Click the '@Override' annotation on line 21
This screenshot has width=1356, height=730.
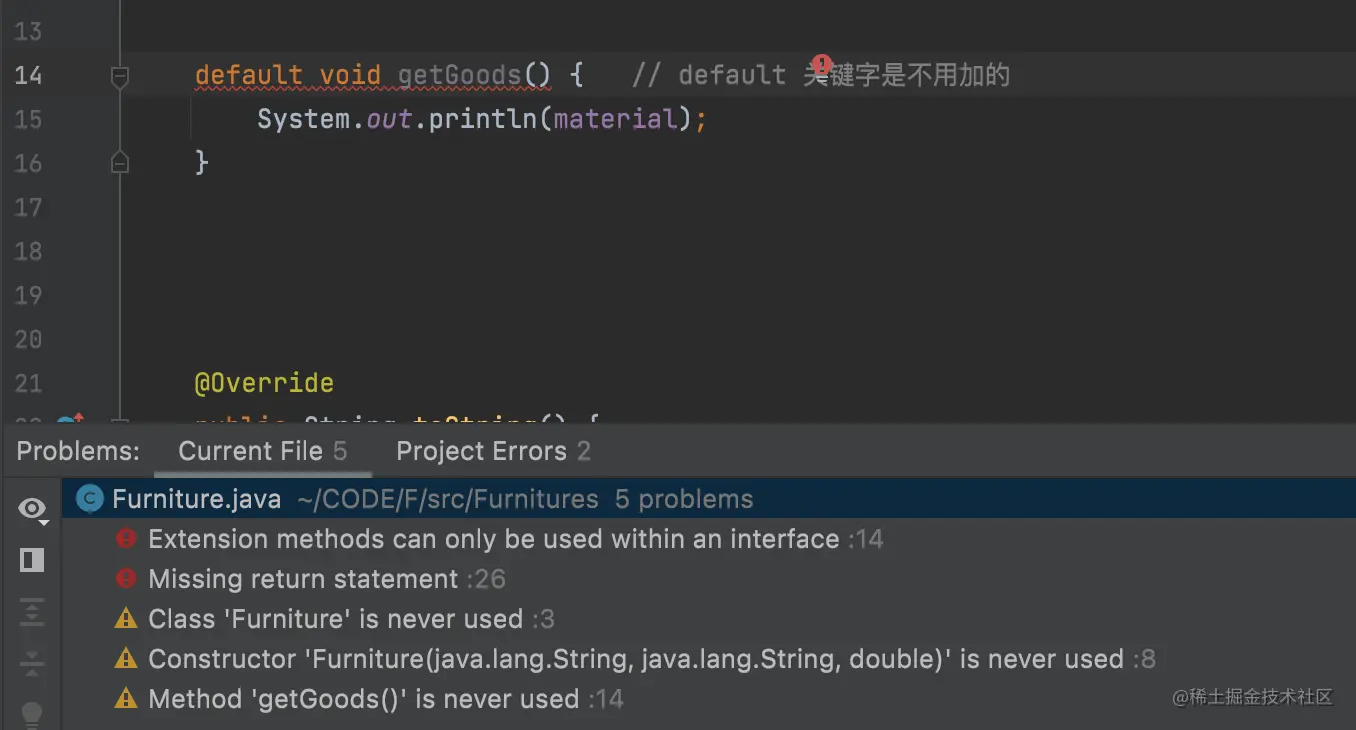264,383
